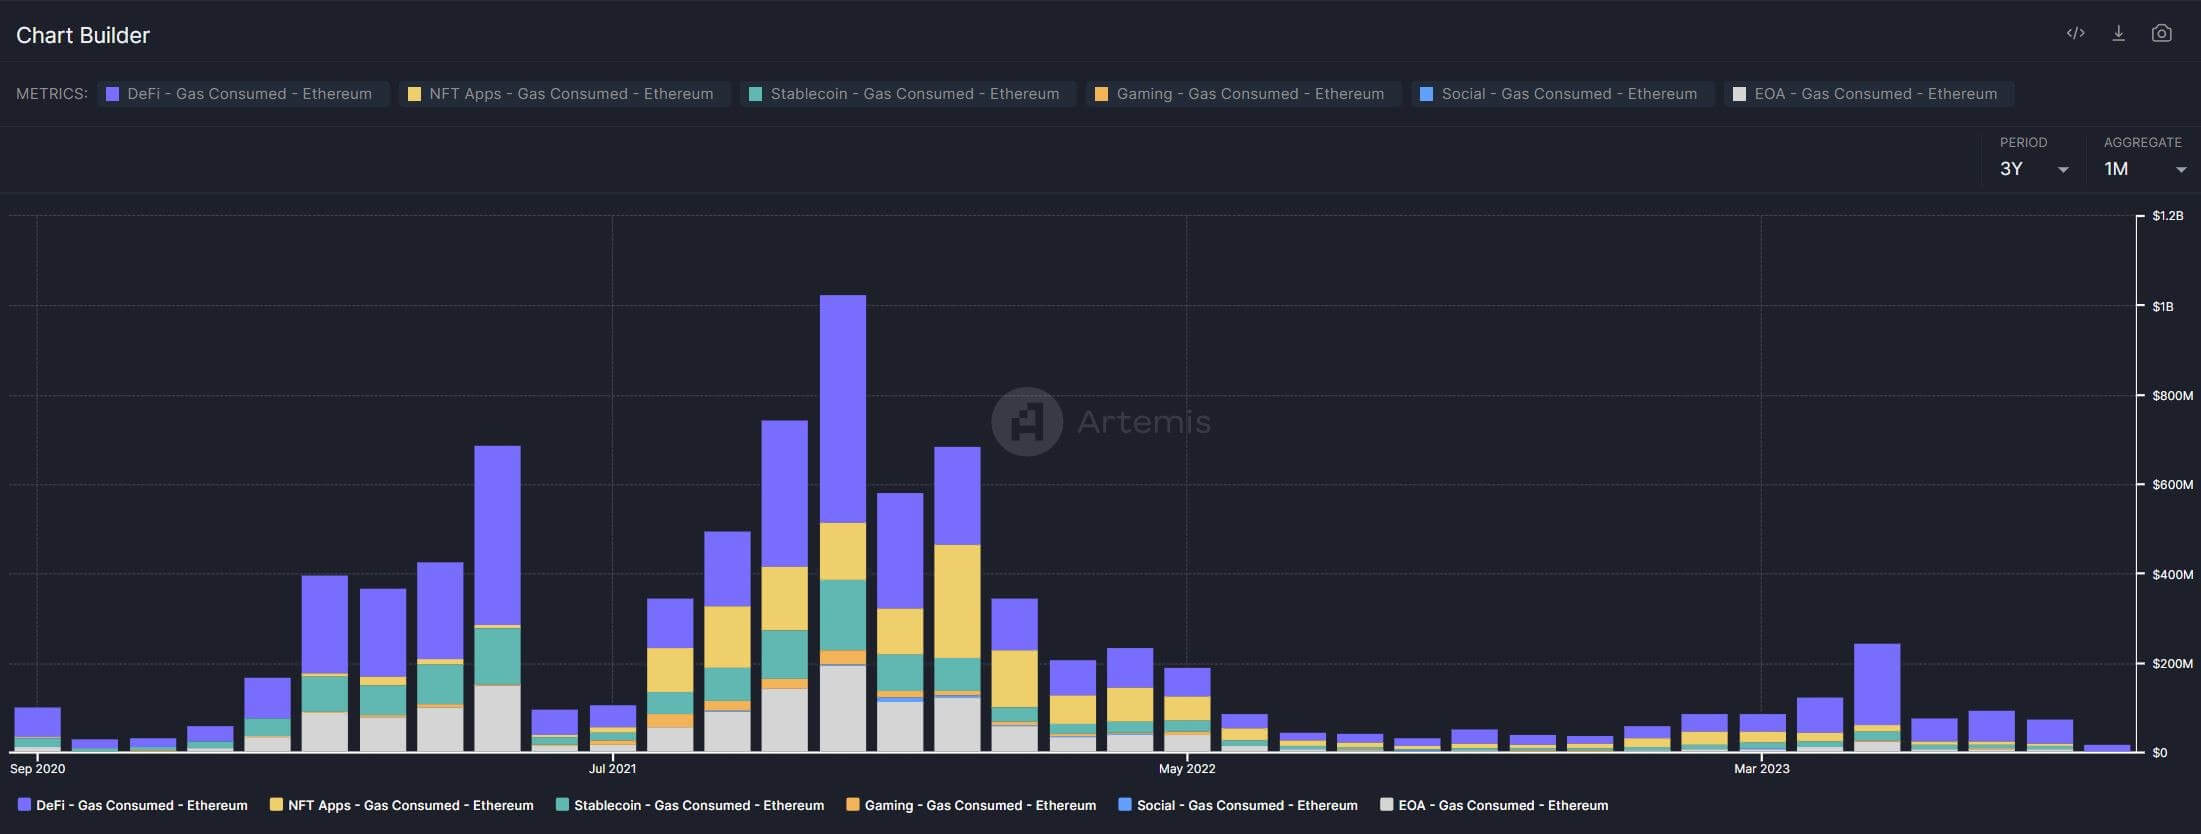The width and height of the screenshot is (2201, 834).
Task: Open the Aggregate 1M dropdown
Action: [2143, 169]
